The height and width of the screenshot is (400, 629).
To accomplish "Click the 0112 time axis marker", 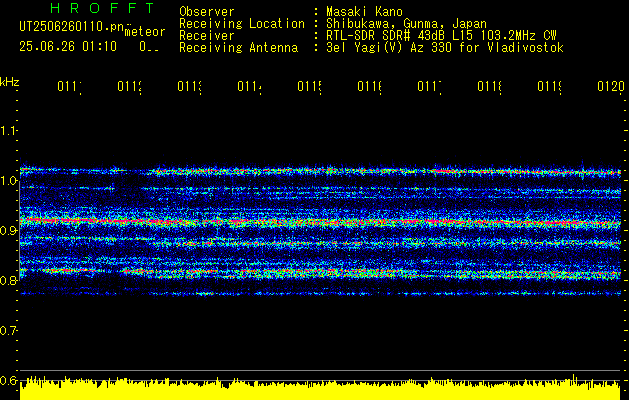I will [130, 87].
